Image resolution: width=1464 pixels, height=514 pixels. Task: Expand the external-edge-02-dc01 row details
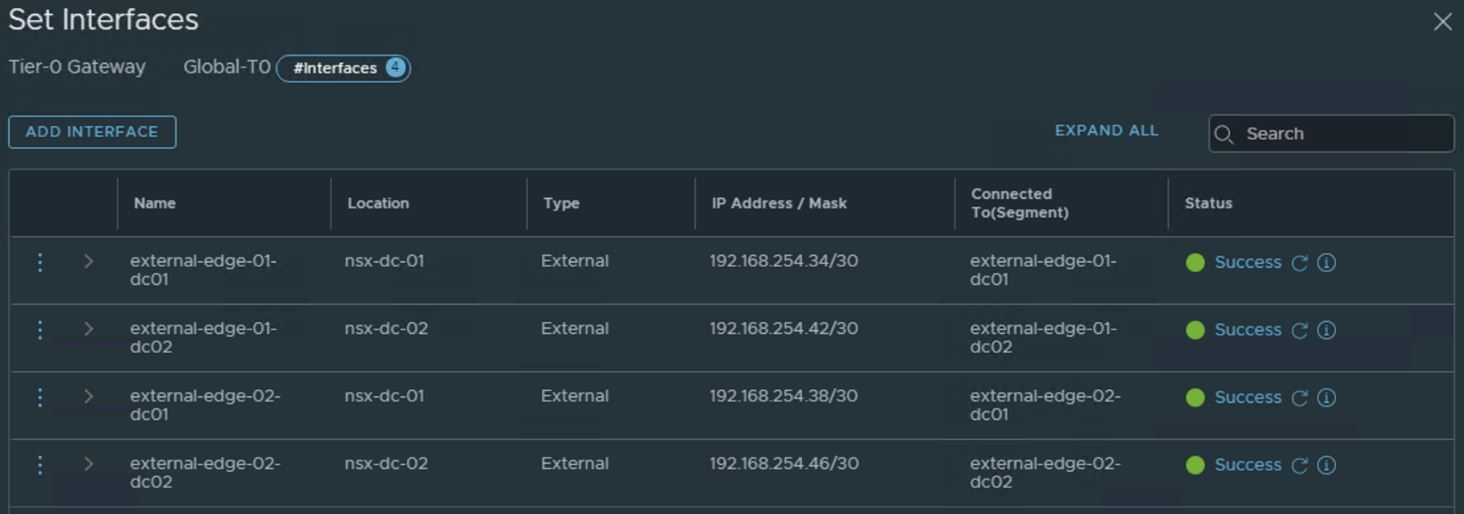[x=88, y=397]
